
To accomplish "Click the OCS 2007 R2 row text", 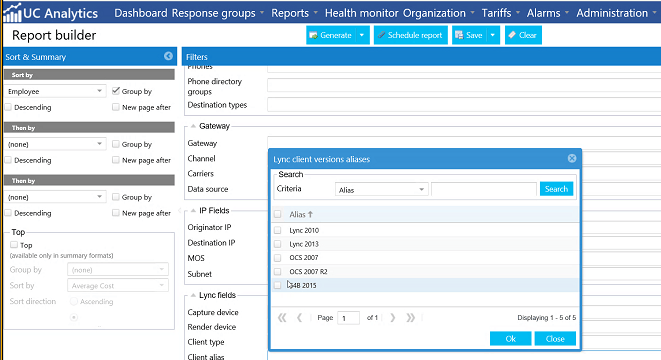I will coord(308,271).
